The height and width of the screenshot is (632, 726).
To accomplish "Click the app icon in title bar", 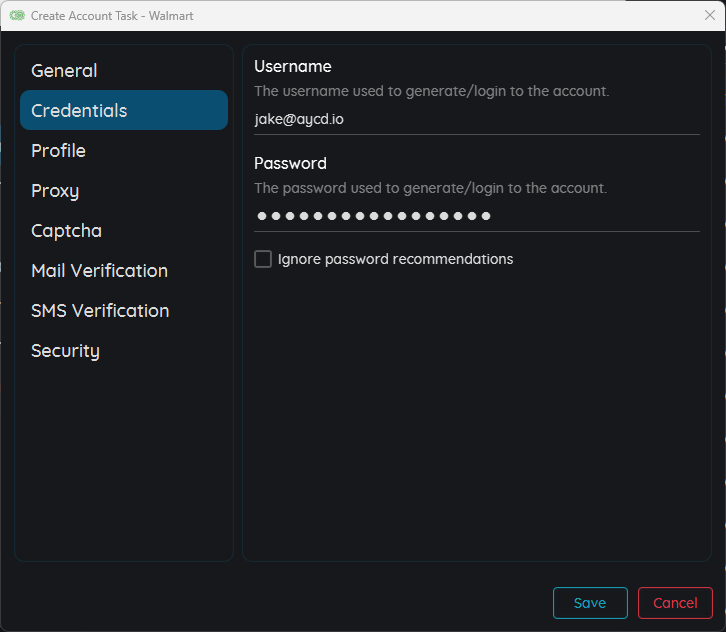I will click(17, 16).
